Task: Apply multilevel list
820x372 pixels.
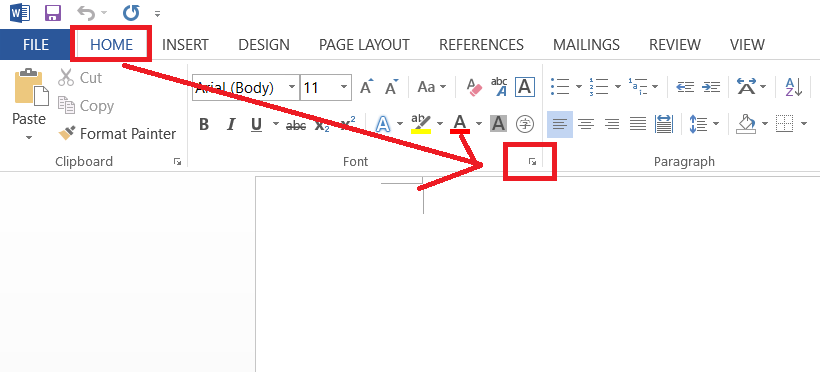Action: pyautogui.click(x=638, y=86)
